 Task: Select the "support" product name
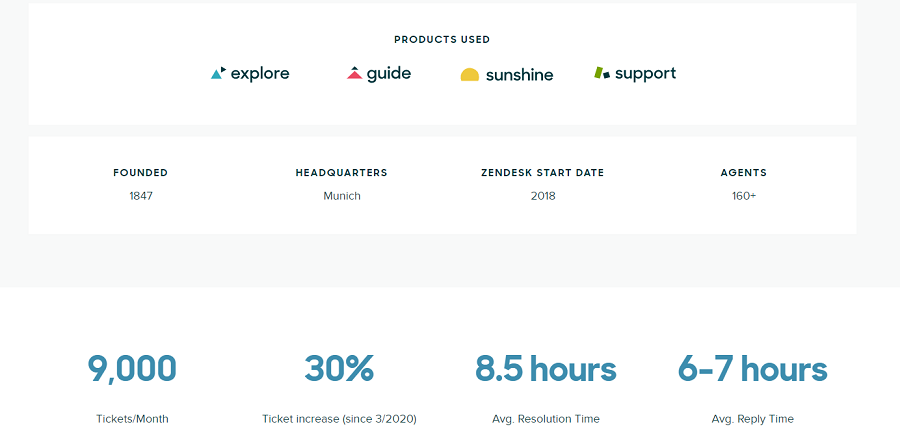(645, 74)
